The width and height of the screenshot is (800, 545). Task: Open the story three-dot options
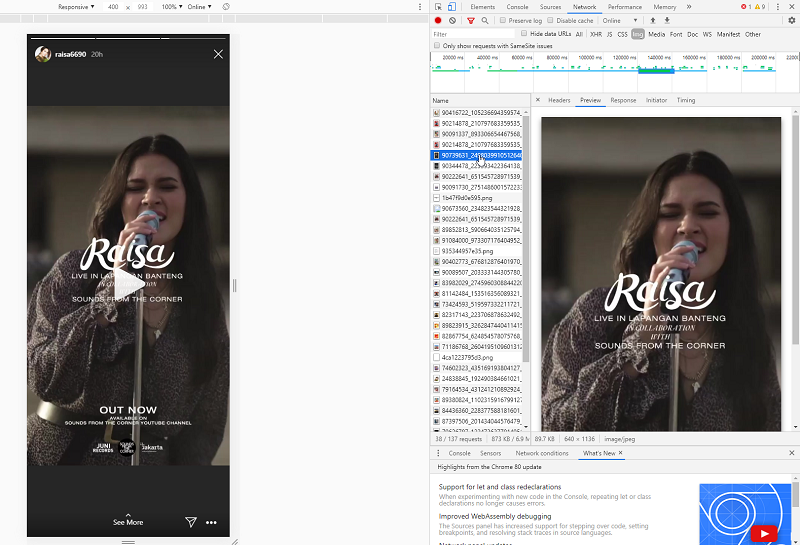tap(211, 522)
